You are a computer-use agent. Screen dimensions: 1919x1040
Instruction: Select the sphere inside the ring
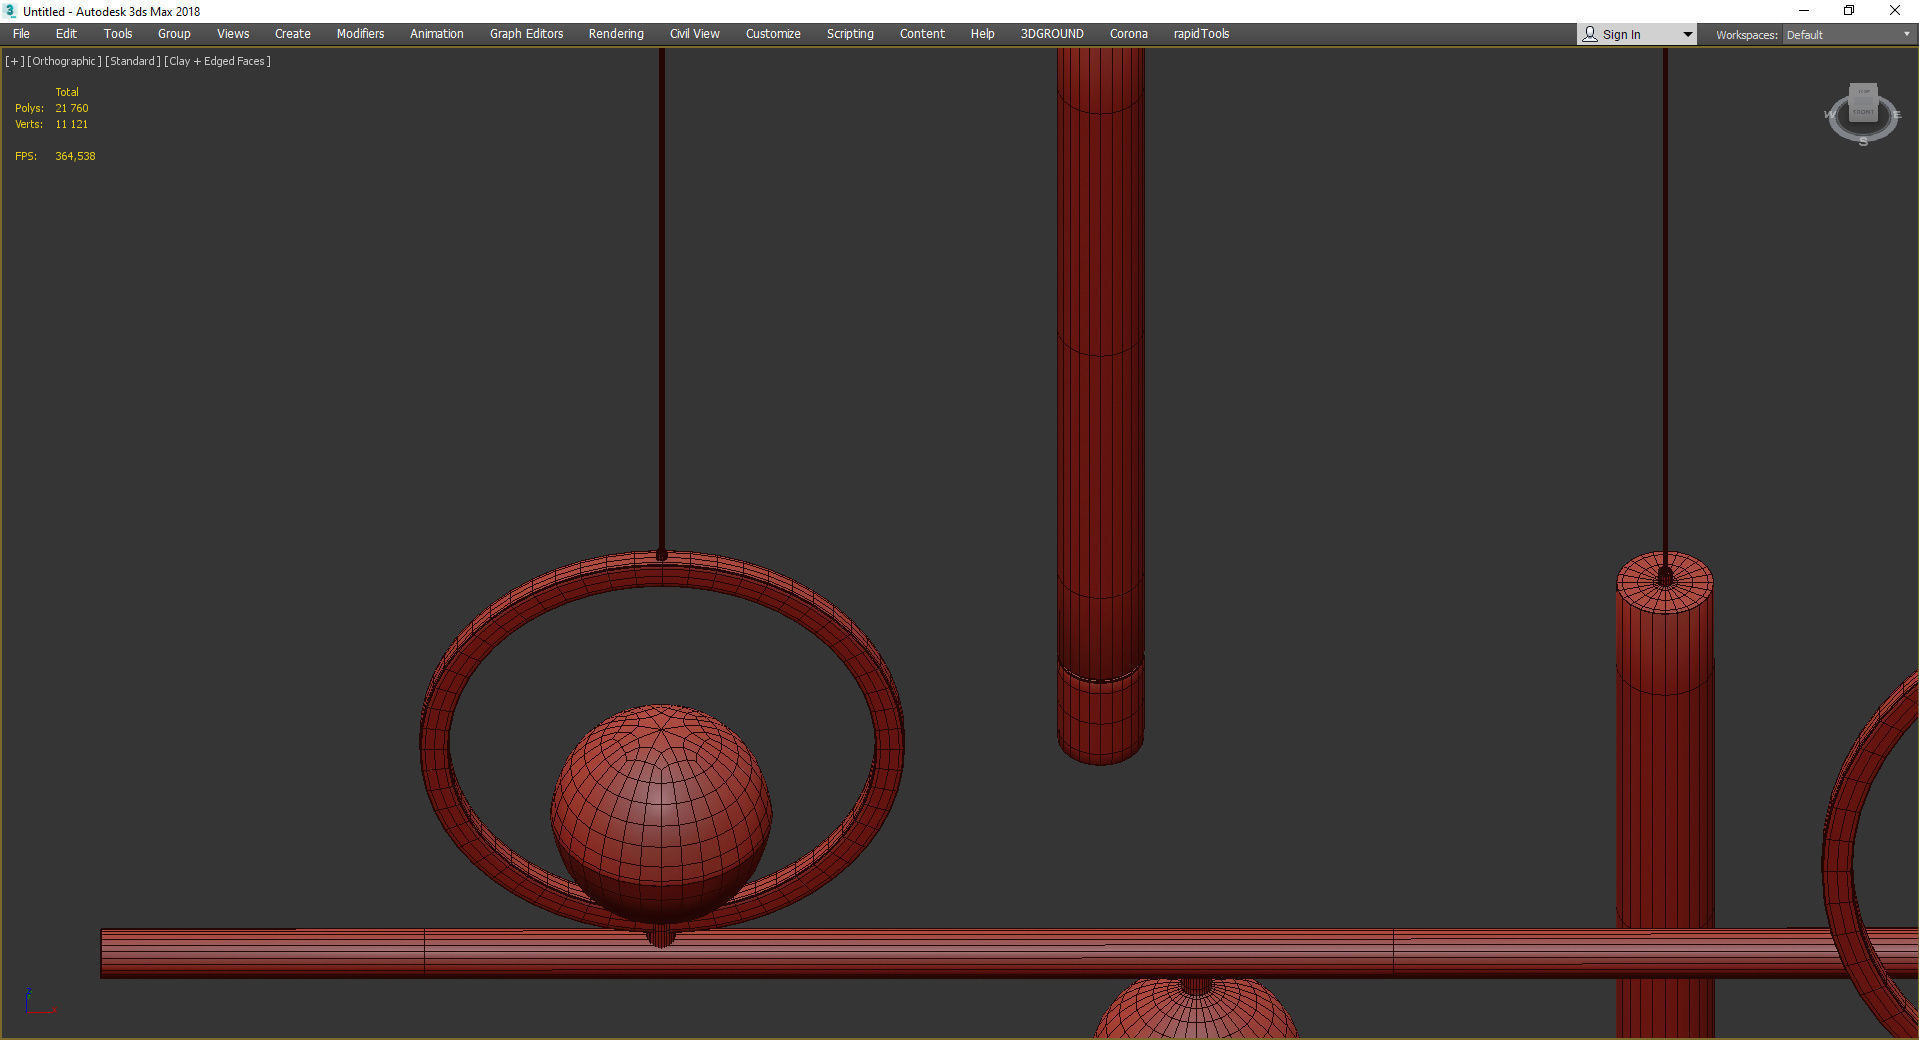661,815
